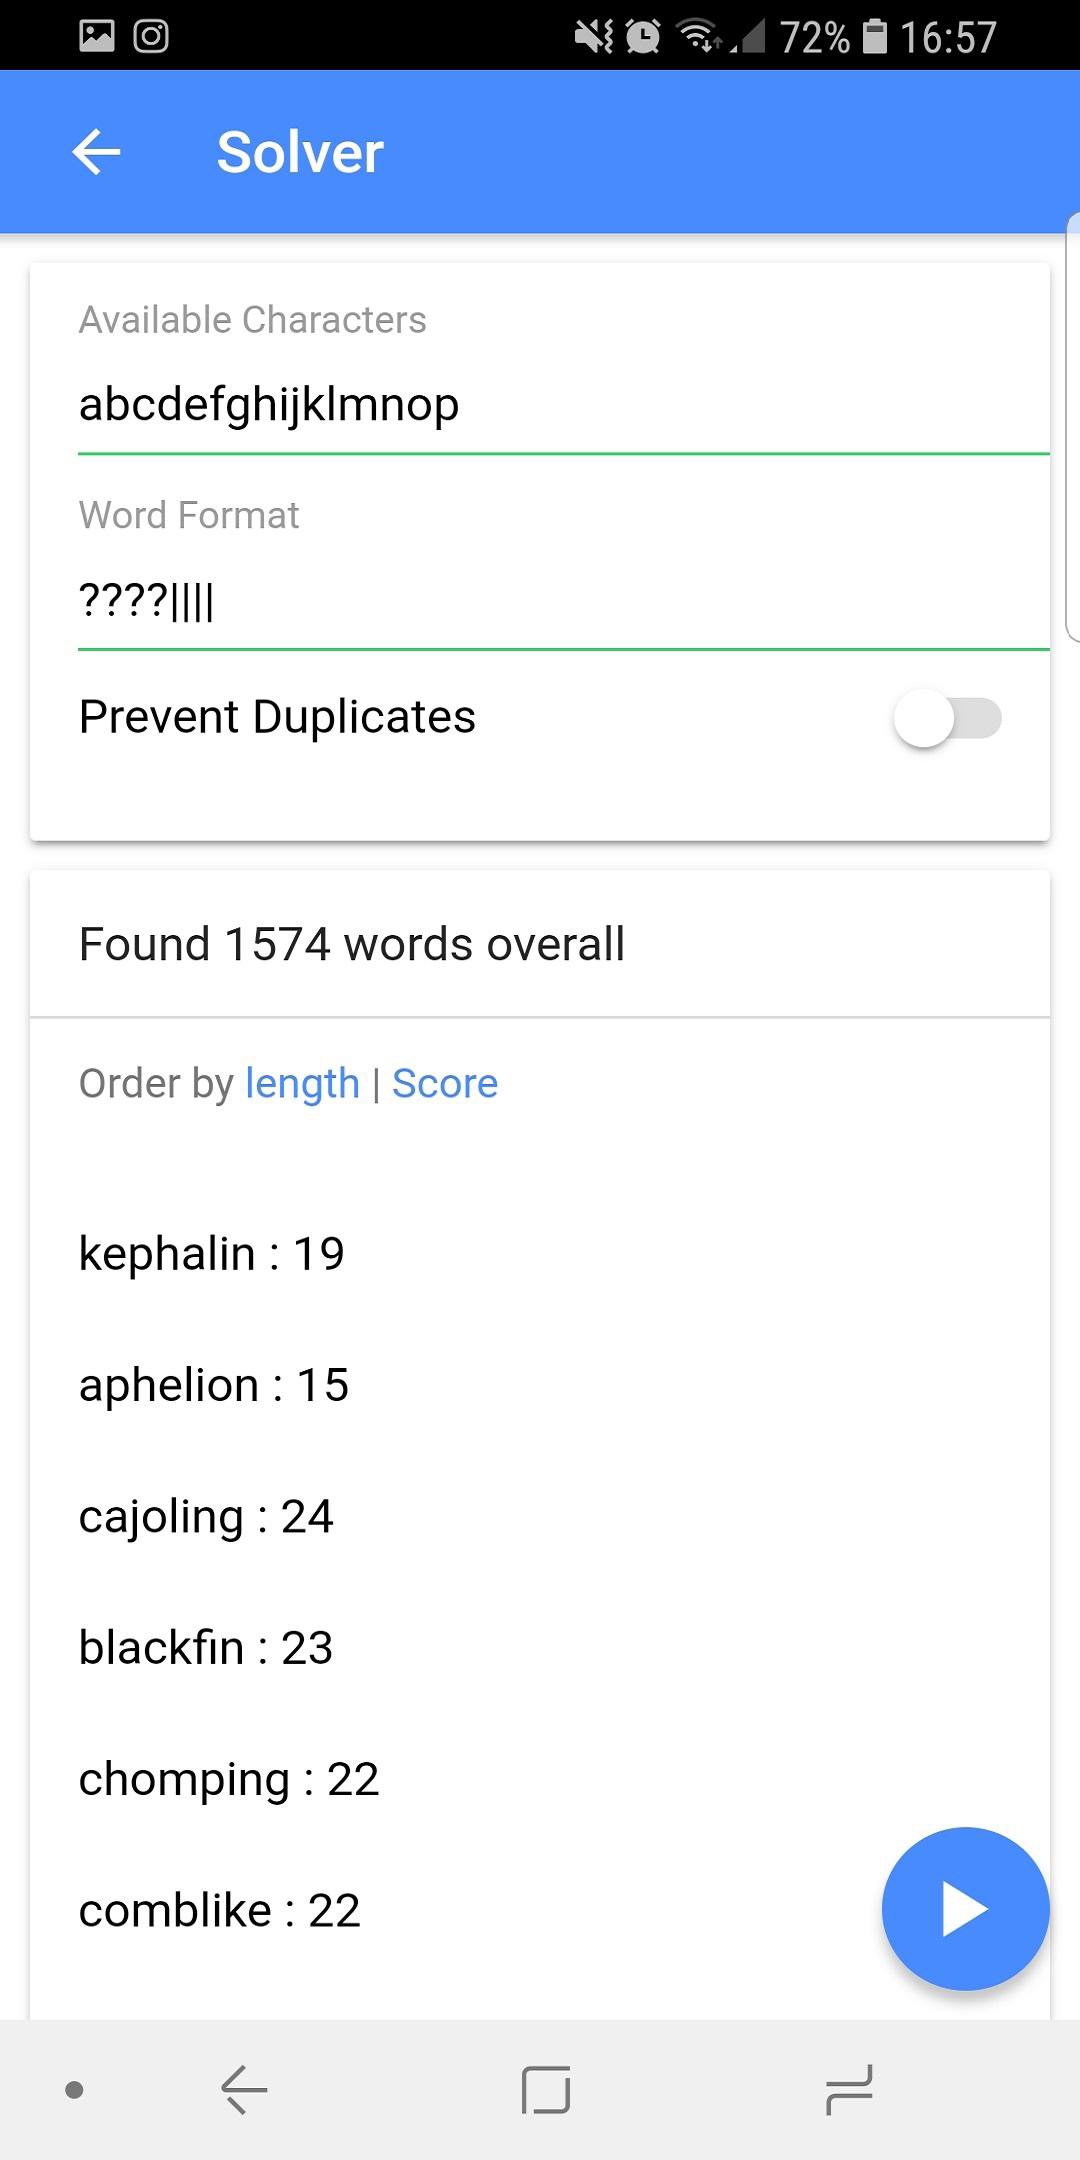Tap the Found 1574 words overall header
Viewport: 1080px width, 2160px height.
[x=352, y=944]
